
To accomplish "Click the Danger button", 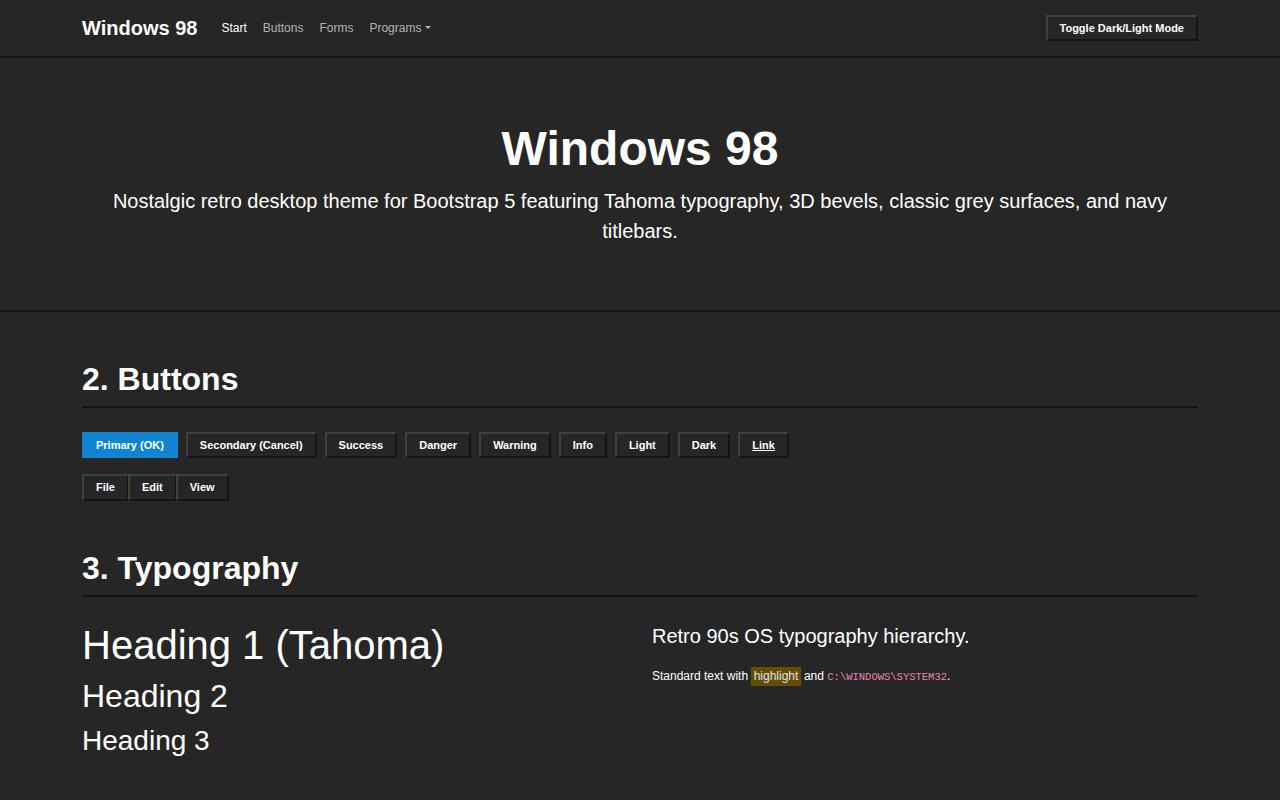I will (x=438, y=445).
